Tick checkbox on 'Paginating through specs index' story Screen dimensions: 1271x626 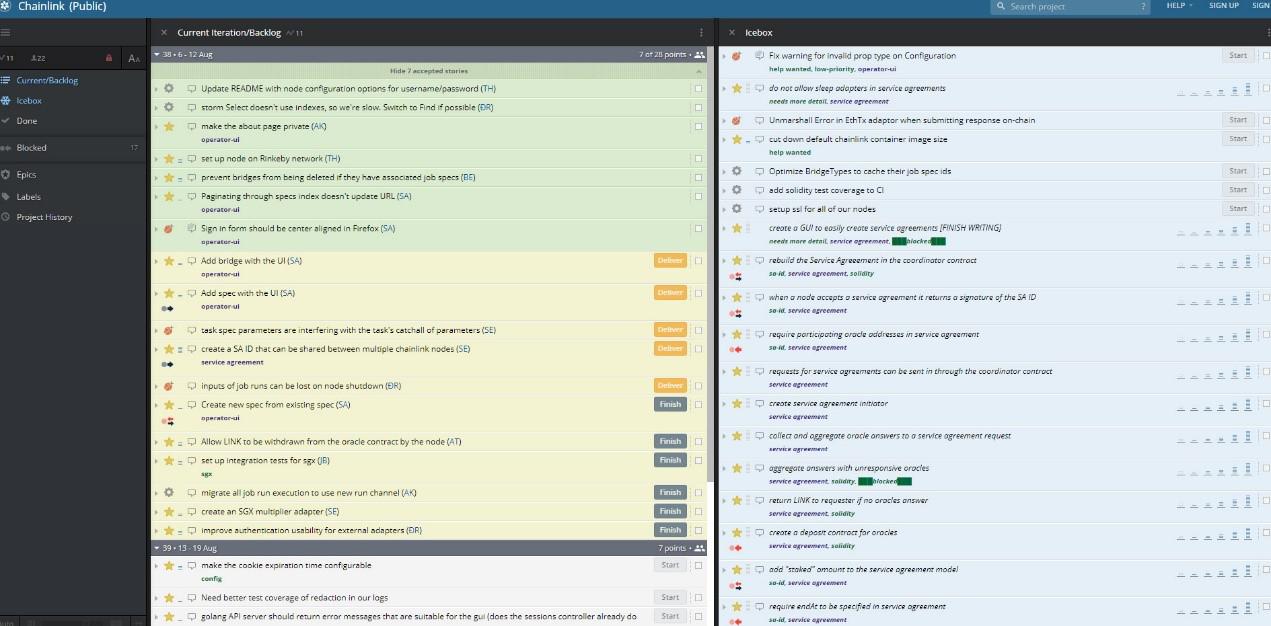click(x=698, y=196)
